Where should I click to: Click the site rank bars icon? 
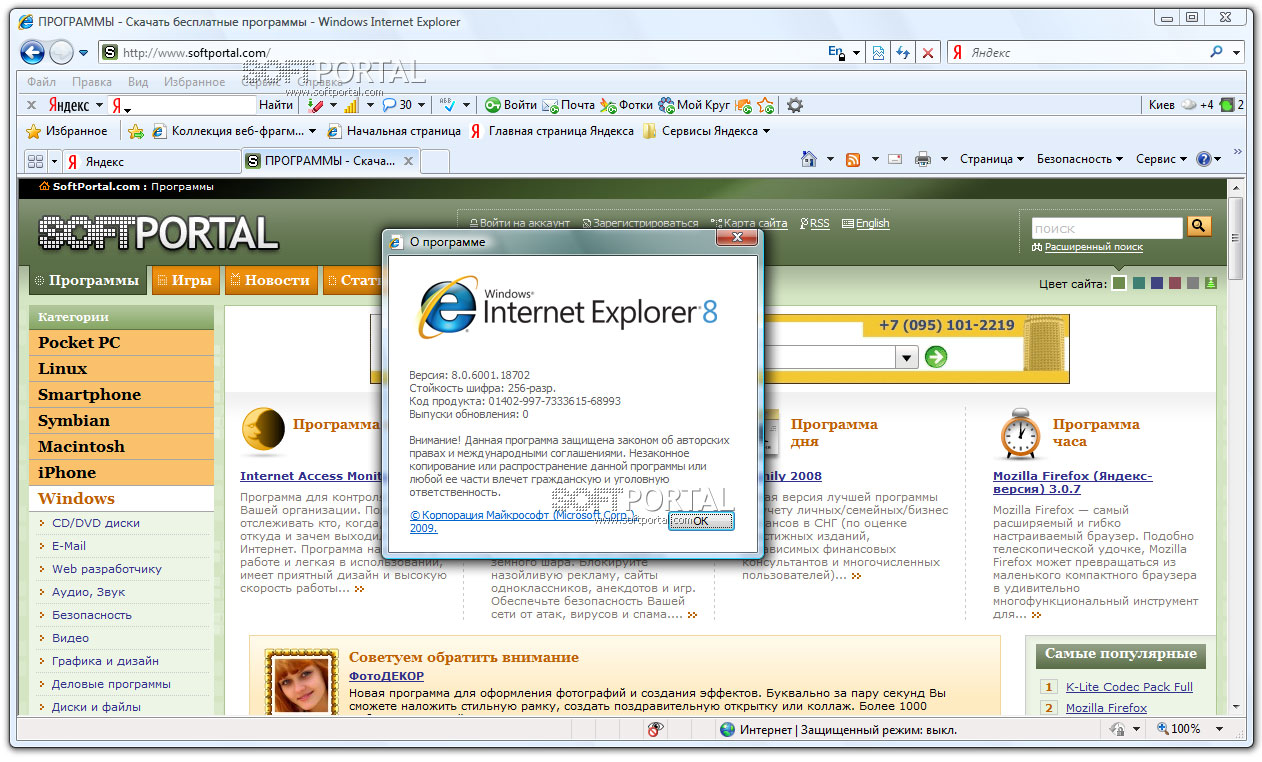coord(351,105)
